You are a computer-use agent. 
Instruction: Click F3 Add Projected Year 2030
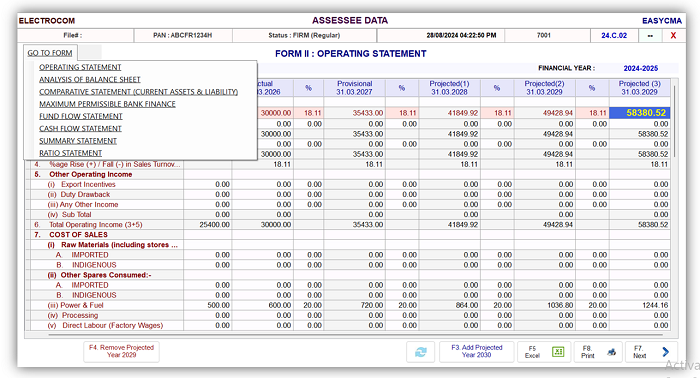click(476, 351)
